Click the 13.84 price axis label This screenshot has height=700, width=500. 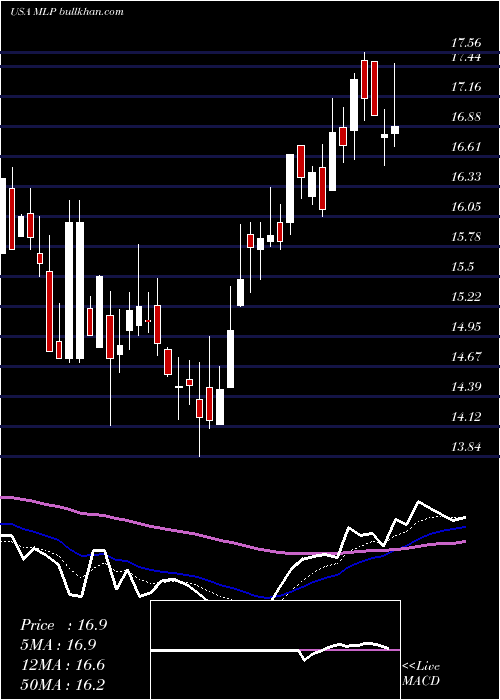[x=466, y=446]
